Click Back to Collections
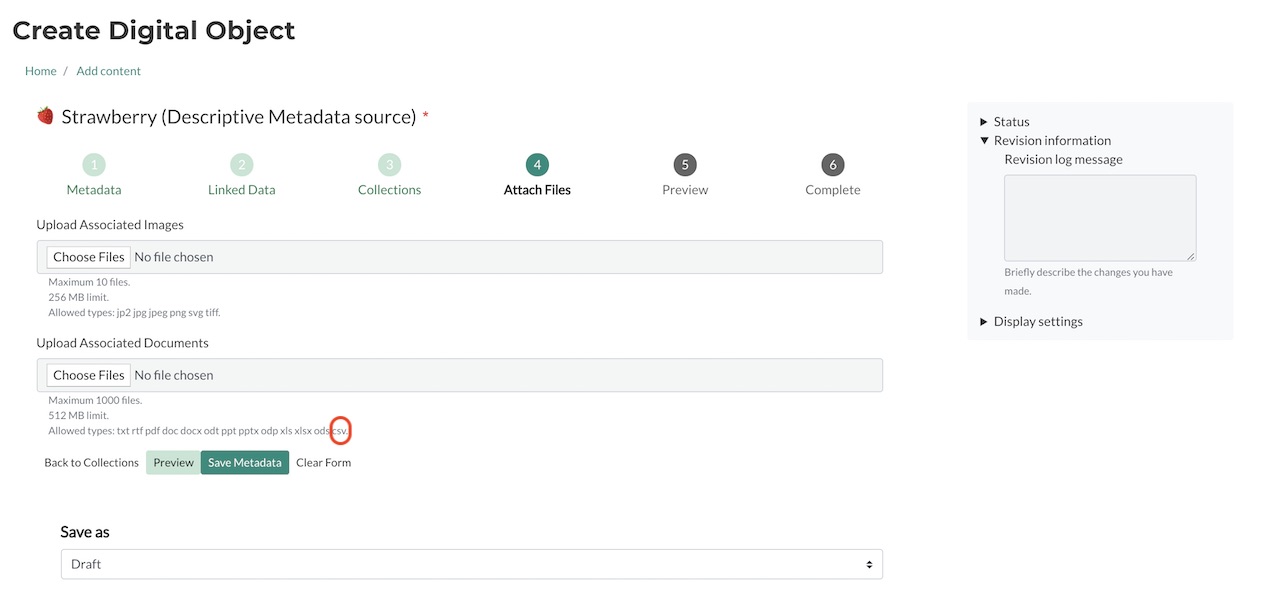The image size is (1280, 600). click(91, 463)
